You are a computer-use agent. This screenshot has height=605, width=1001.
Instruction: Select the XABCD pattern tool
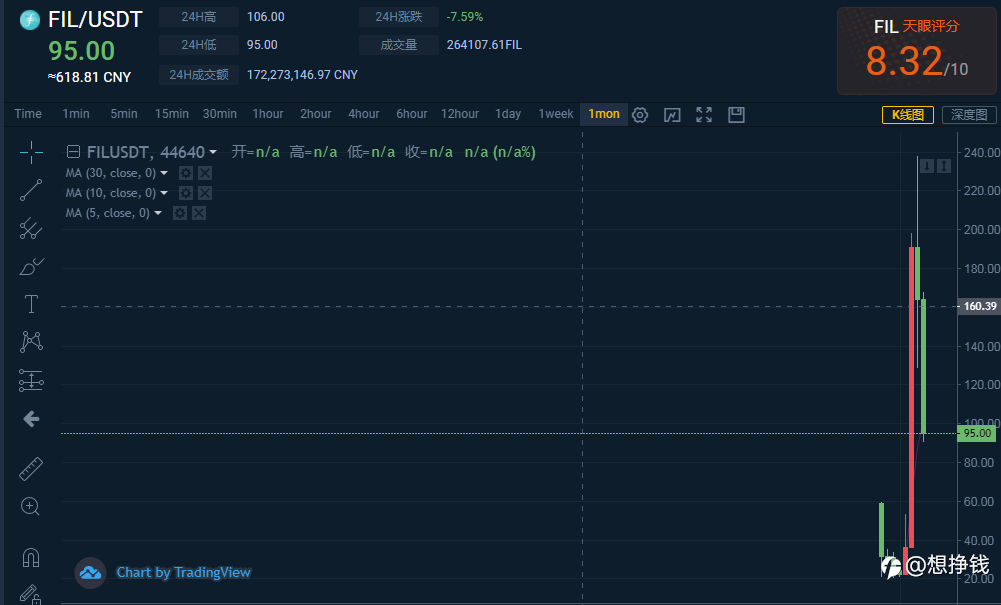31,342
